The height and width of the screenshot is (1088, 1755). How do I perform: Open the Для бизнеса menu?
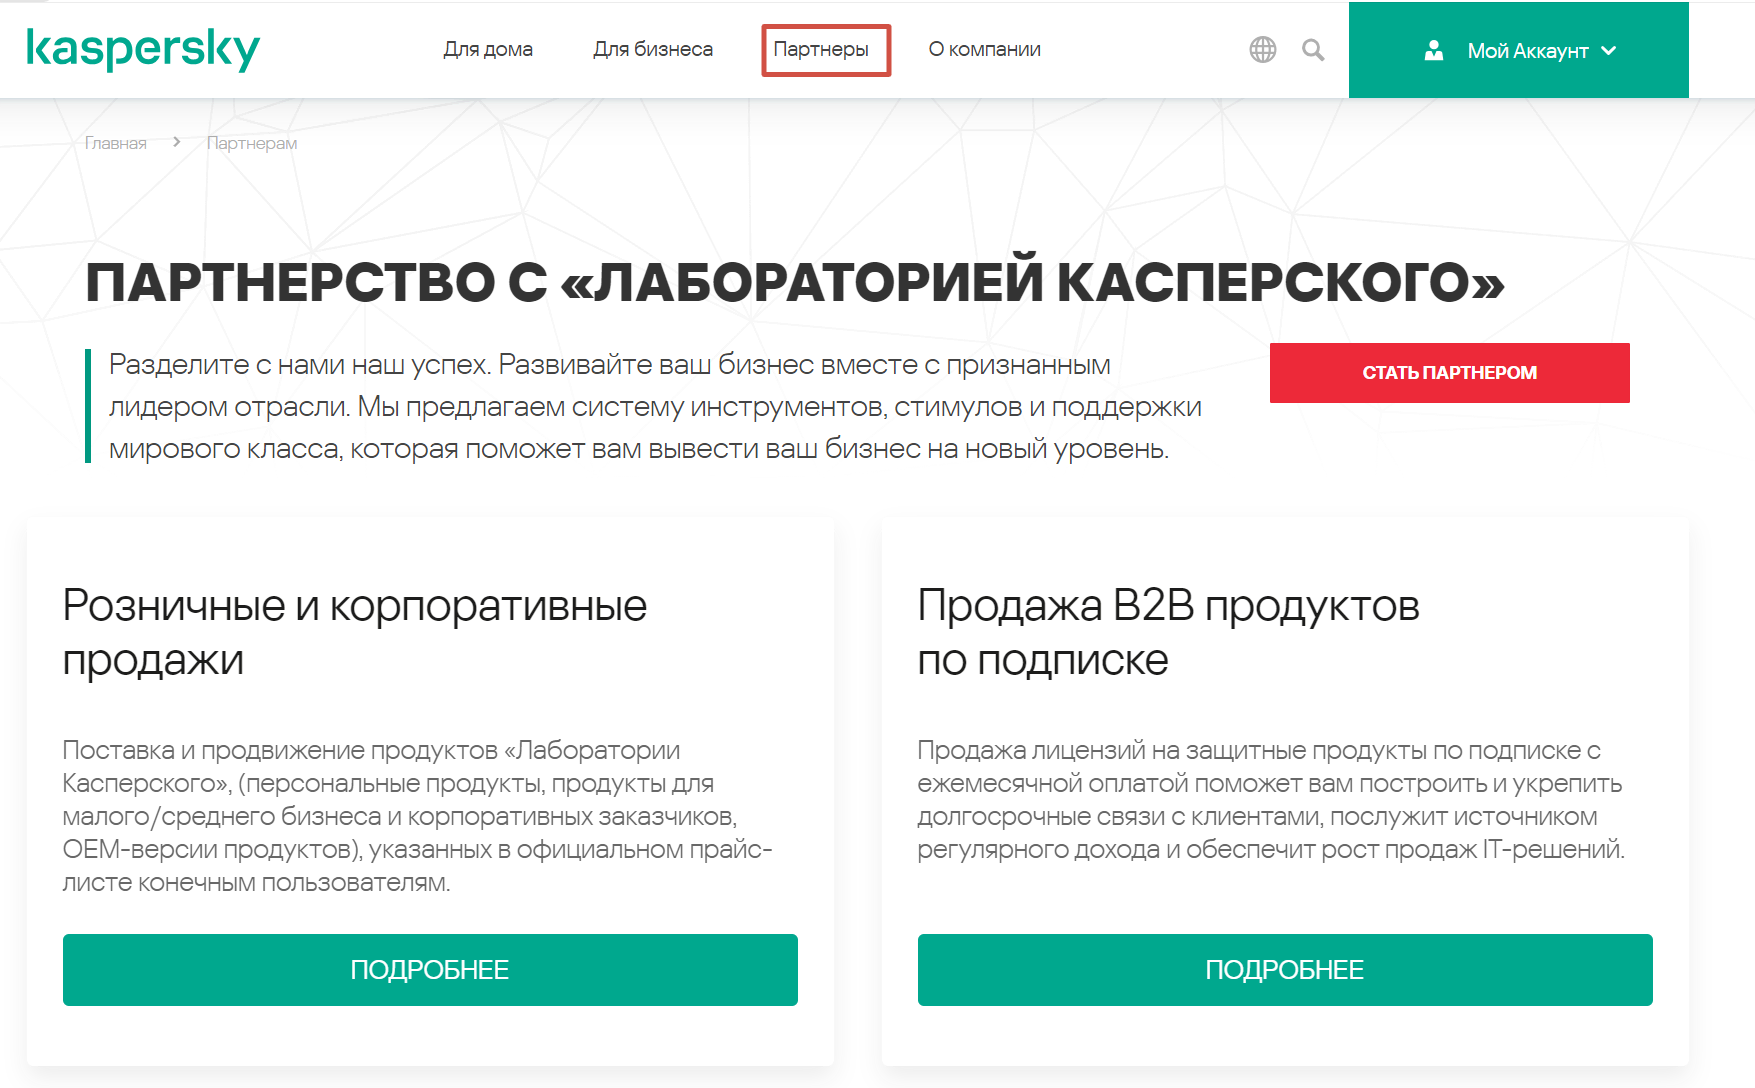(653, 49)
